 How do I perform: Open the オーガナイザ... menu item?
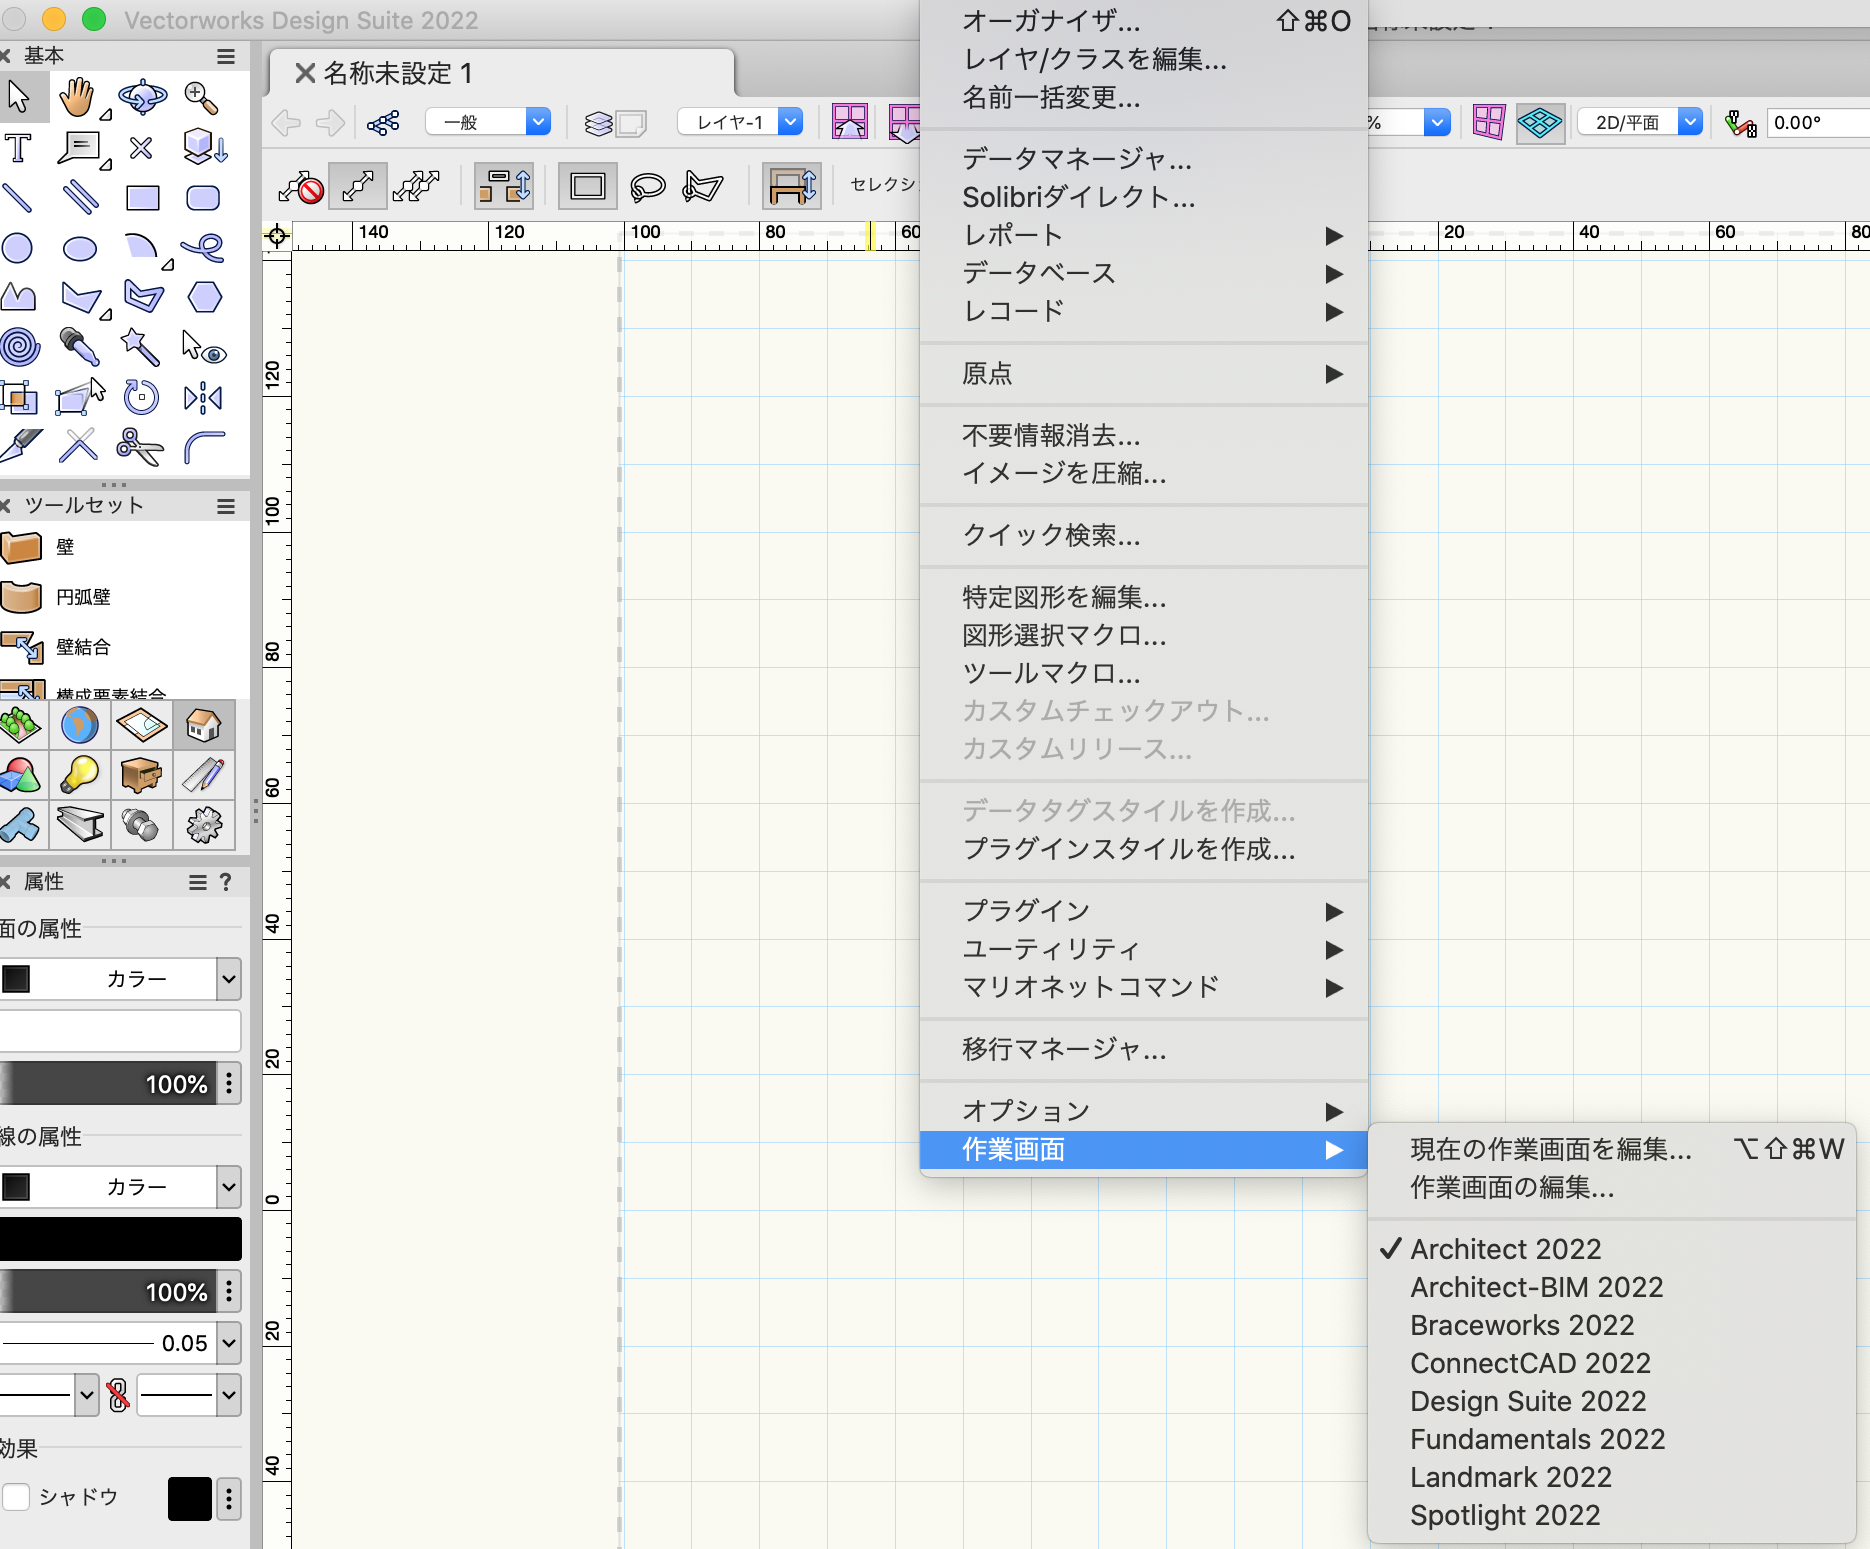1143,21
